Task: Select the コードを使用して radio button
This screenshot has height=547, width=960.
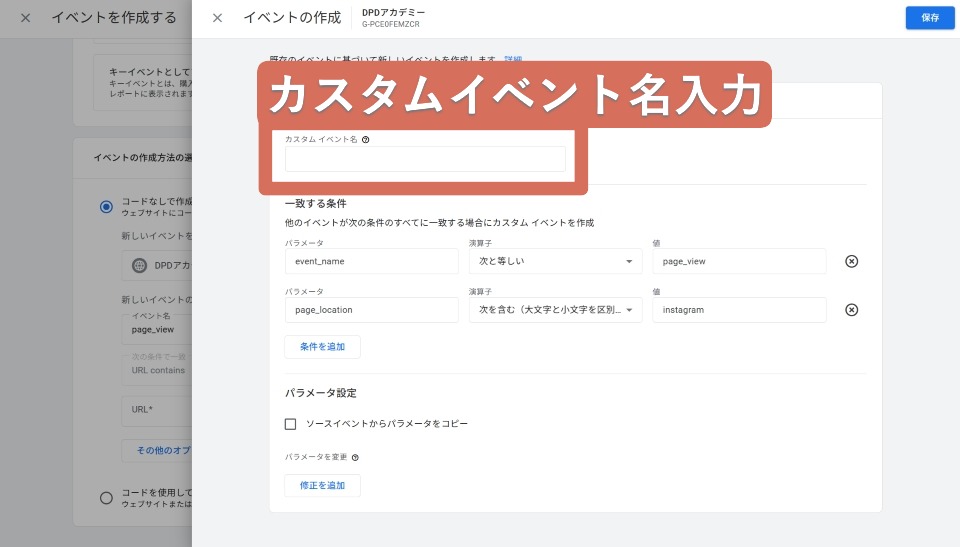Action: click(x=106, y=497)
